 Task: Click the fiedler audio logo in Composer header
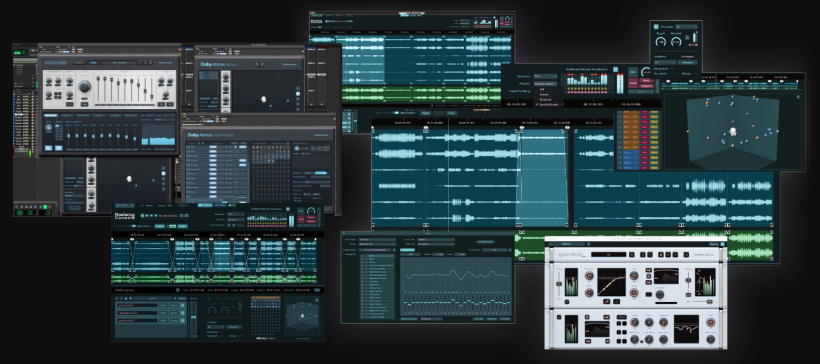click(x=321, y=135)
